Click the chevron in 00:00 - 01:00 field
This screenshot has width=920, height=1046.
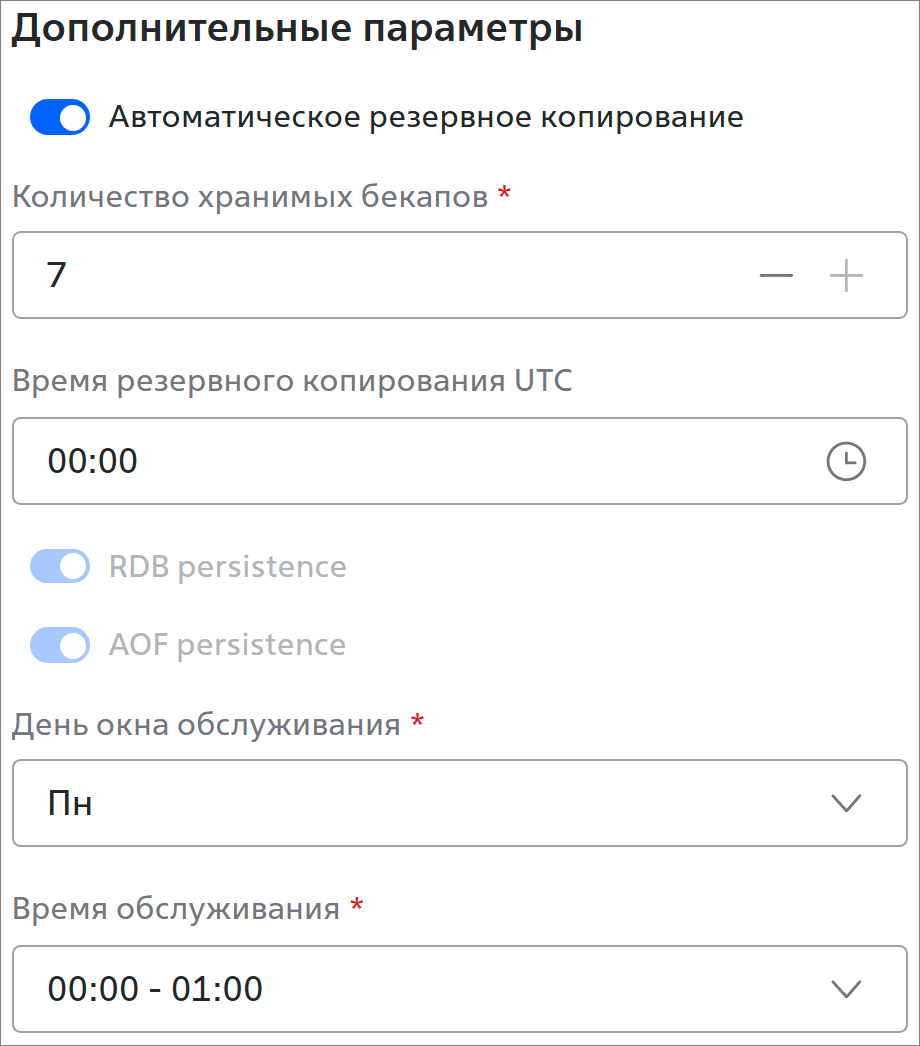pos(846,989)
